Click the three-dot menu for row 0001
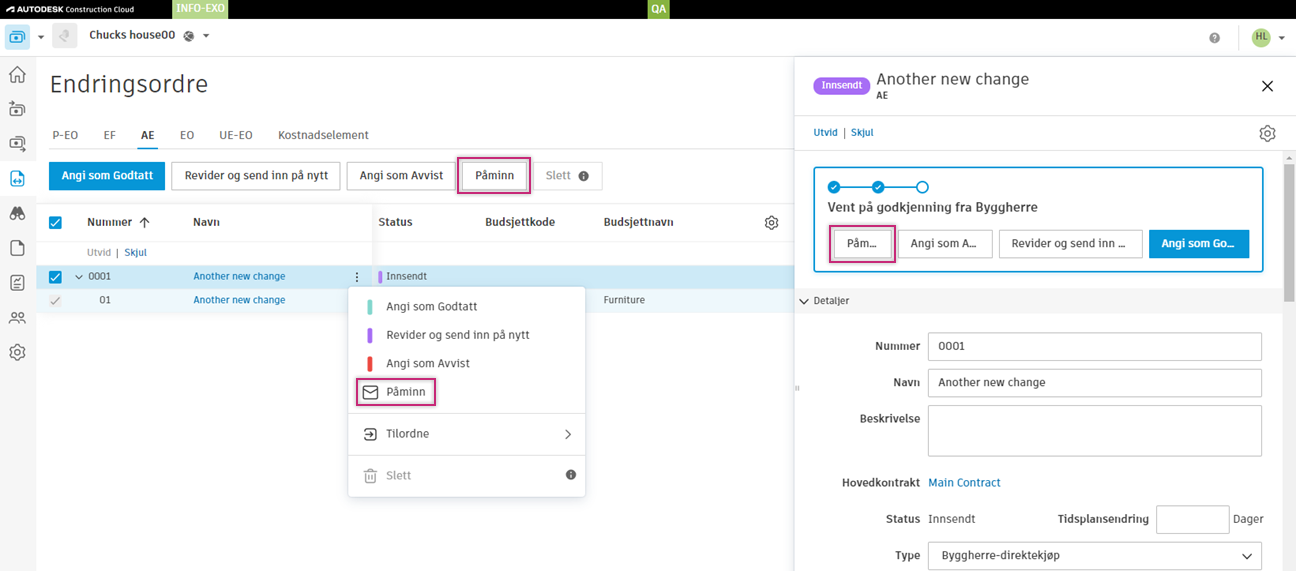Screen dimensions: 1296x571 tap(357, 277)
